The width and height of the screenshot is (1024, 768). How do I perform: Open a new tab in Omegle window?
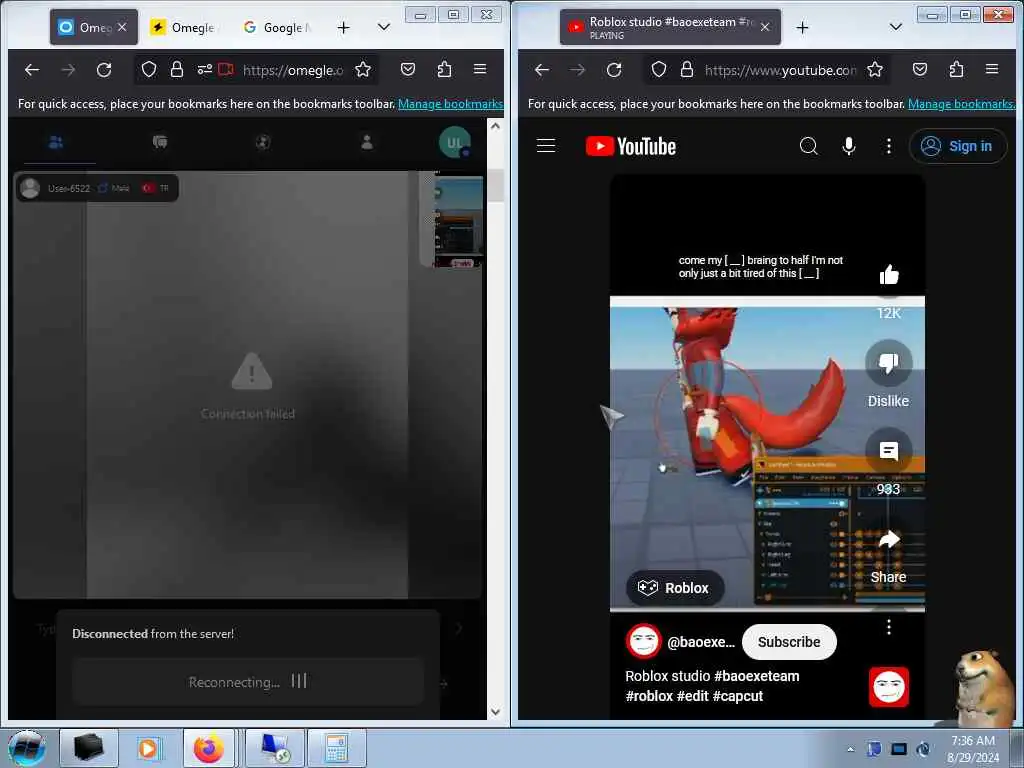344,27
